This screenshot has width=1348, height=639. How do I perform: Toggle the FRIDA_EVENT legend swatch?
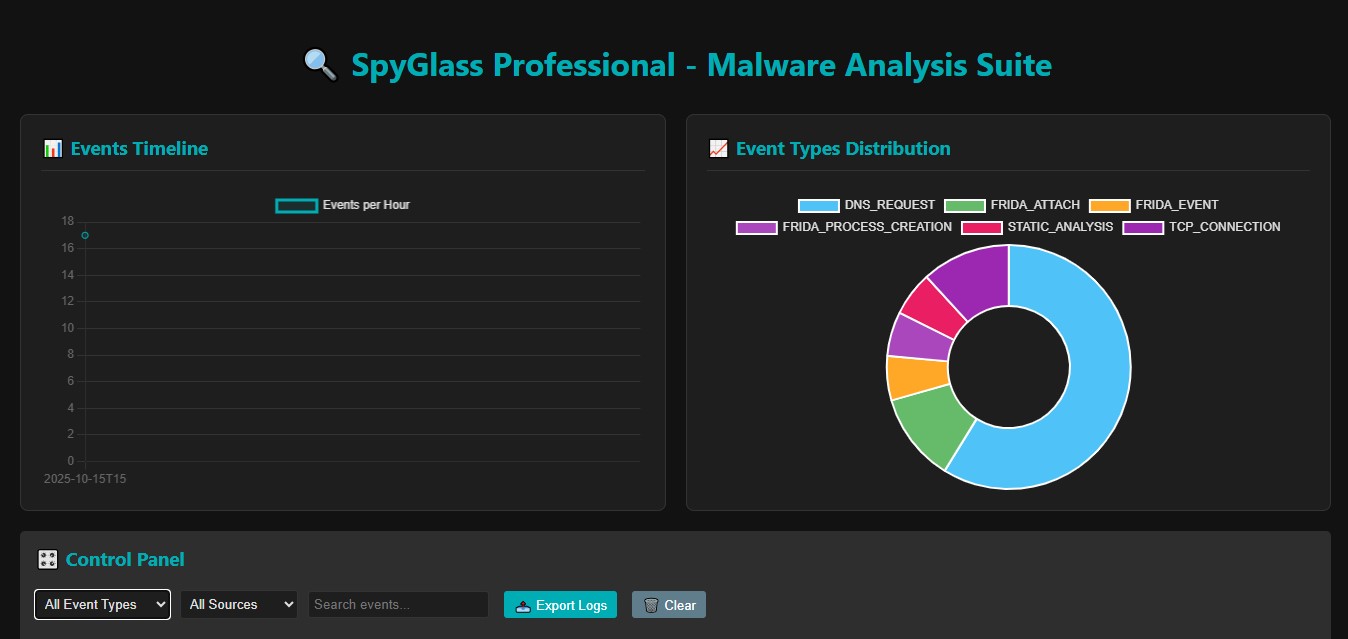[x=1154, y=205]
